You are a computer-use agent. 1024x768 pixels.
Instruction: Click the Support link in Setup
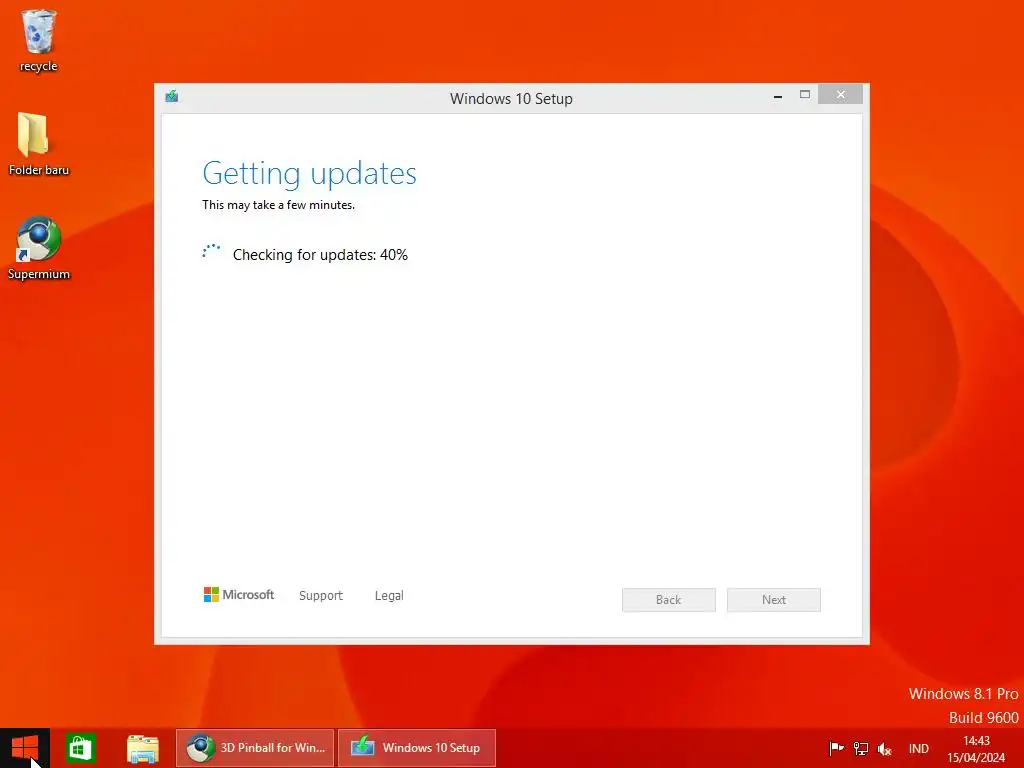point(321,596)
